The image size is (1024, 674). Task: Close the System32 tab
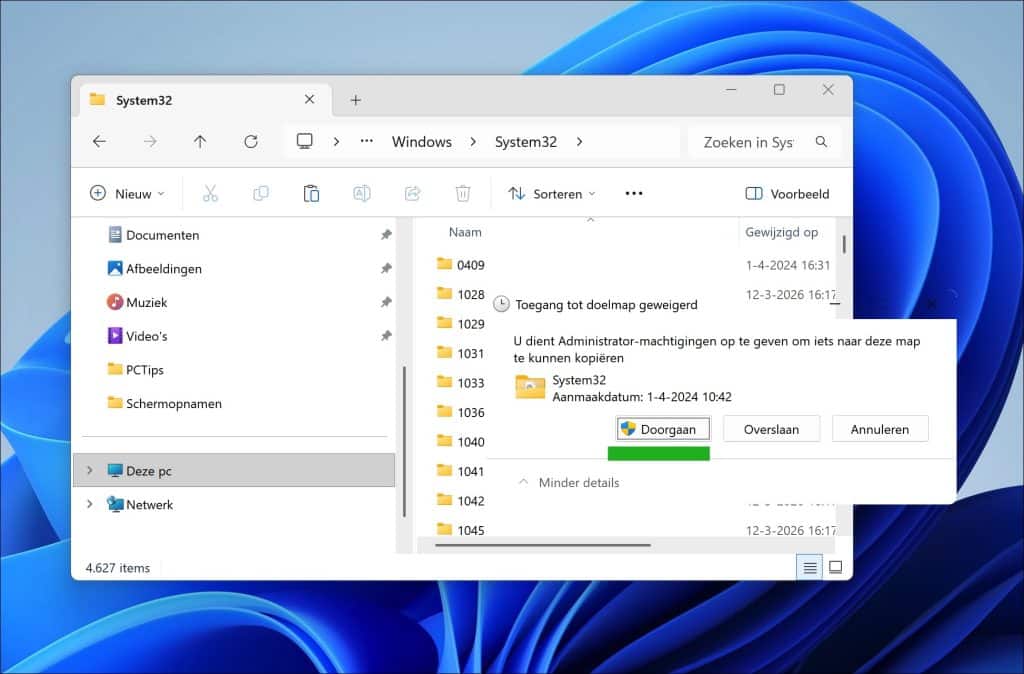point(310,99)
